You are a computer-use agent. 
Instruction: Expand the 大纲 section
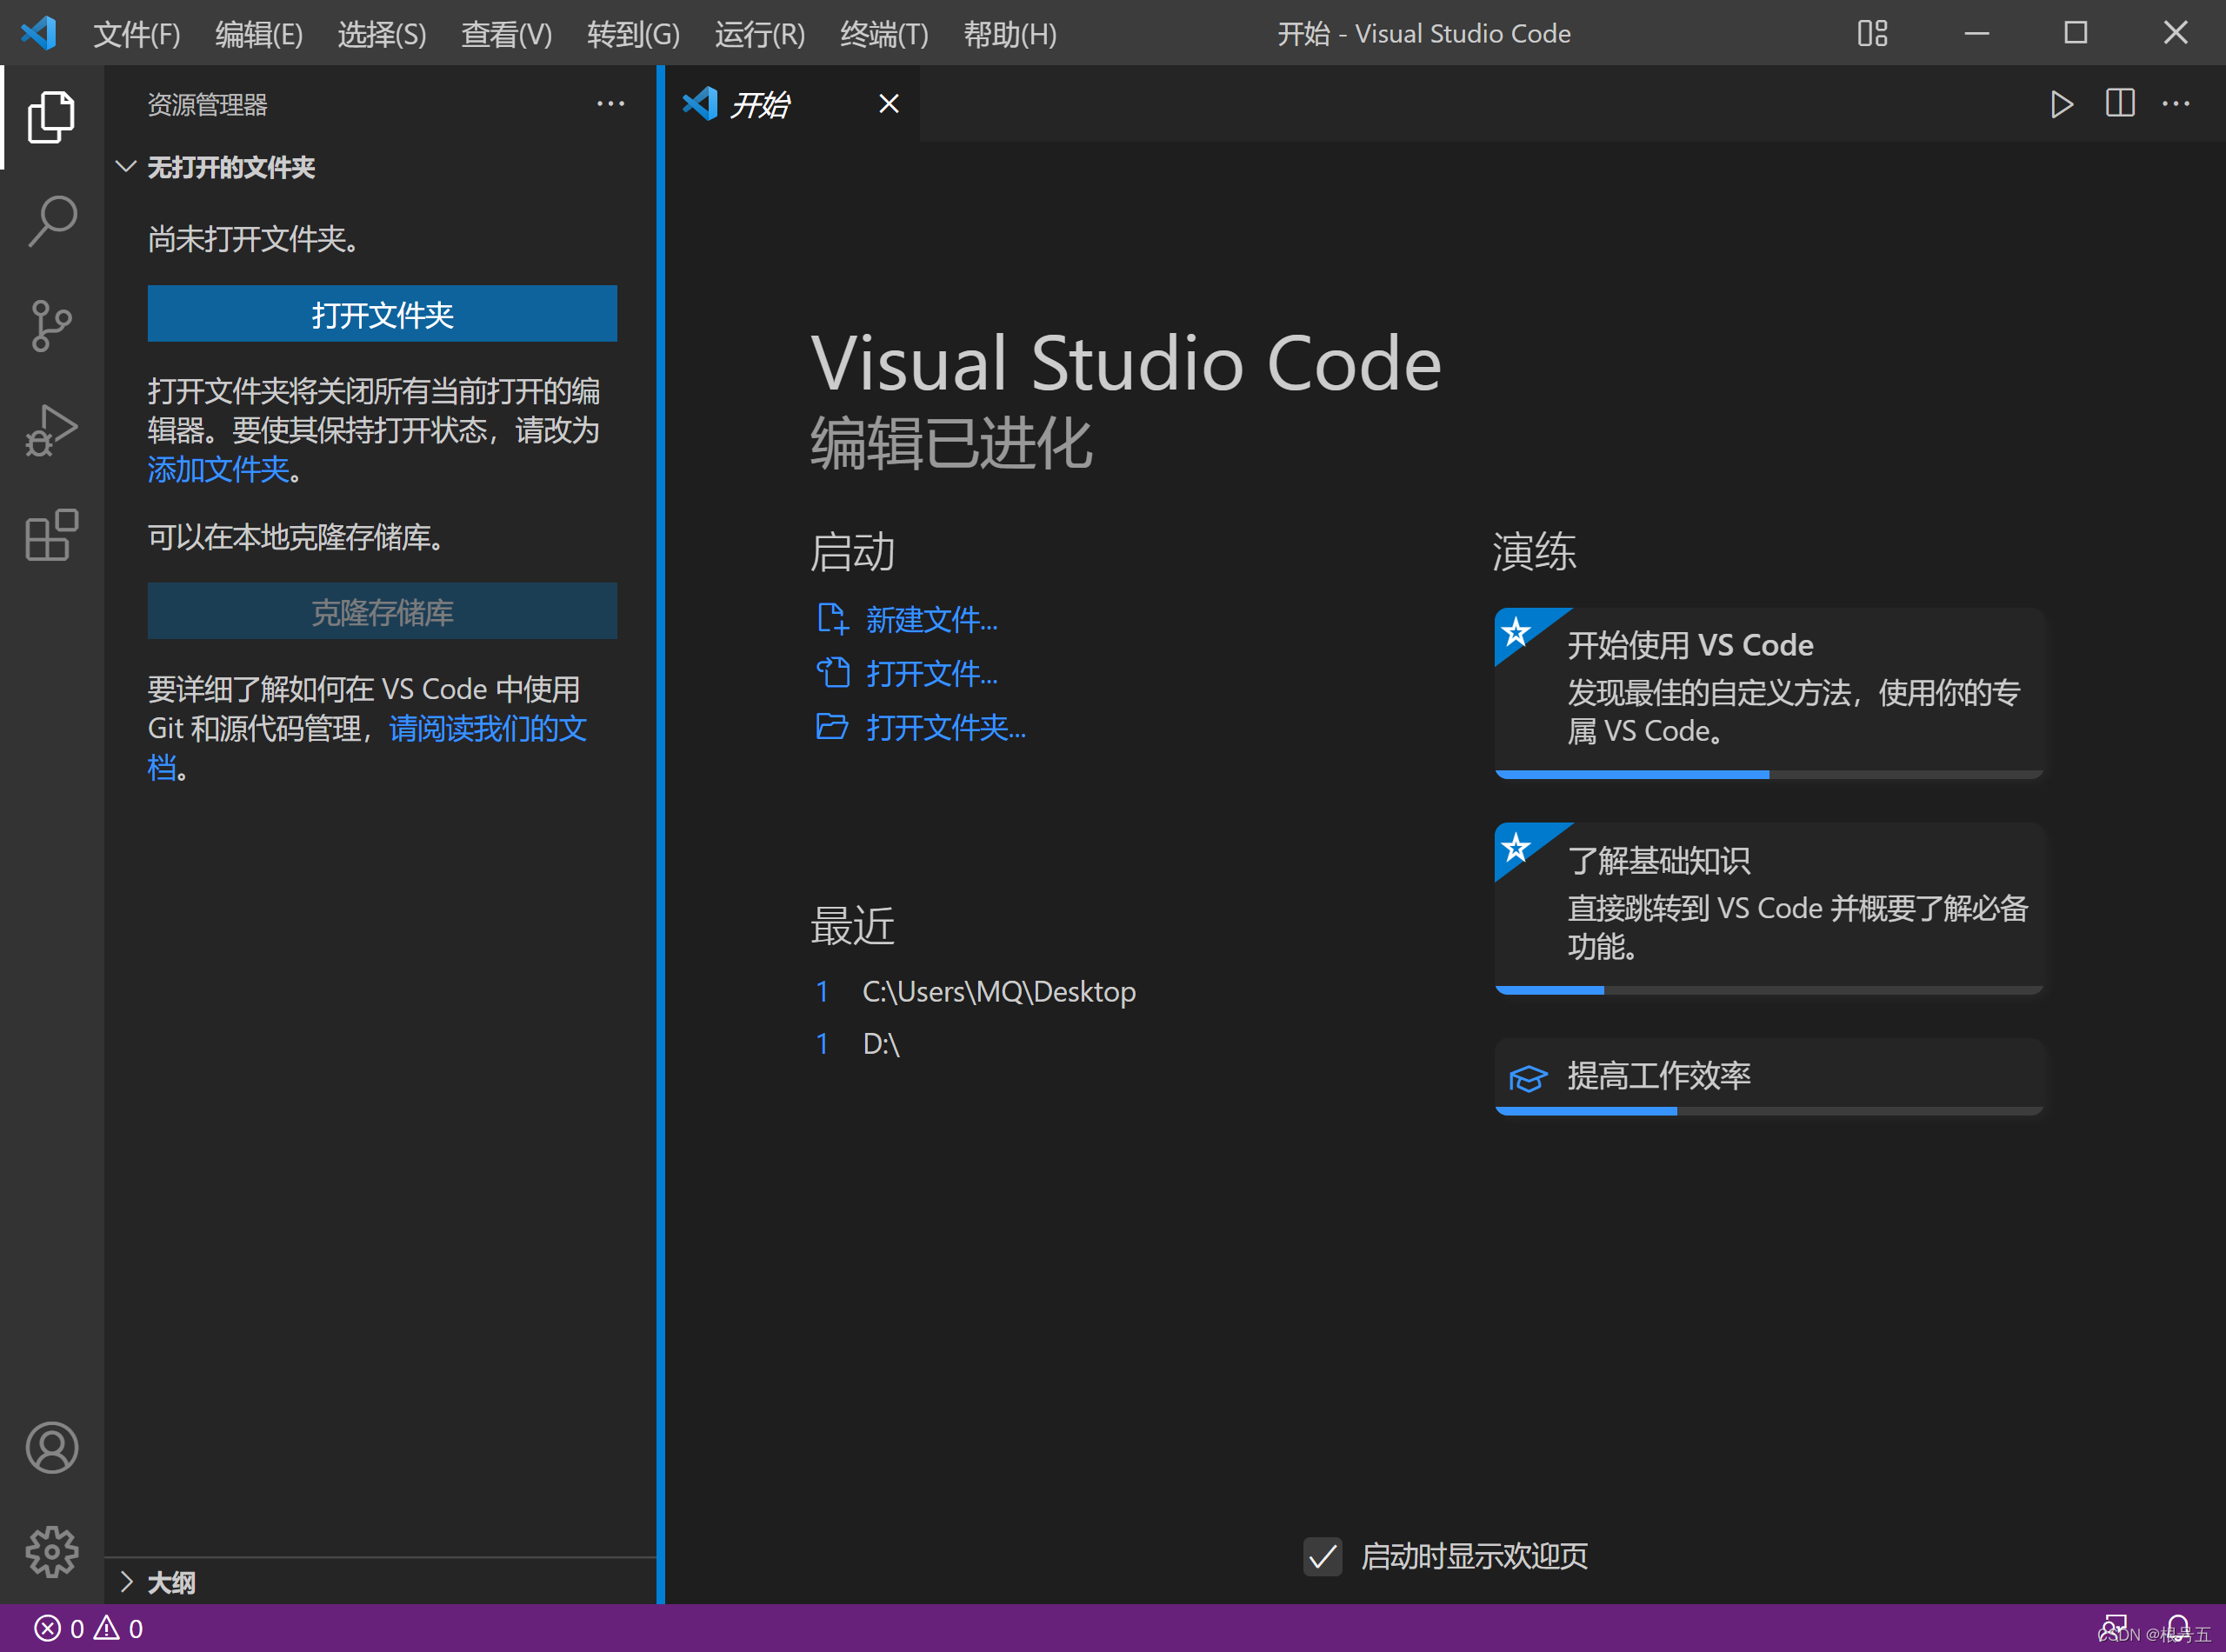click(x=126, y=1582)
